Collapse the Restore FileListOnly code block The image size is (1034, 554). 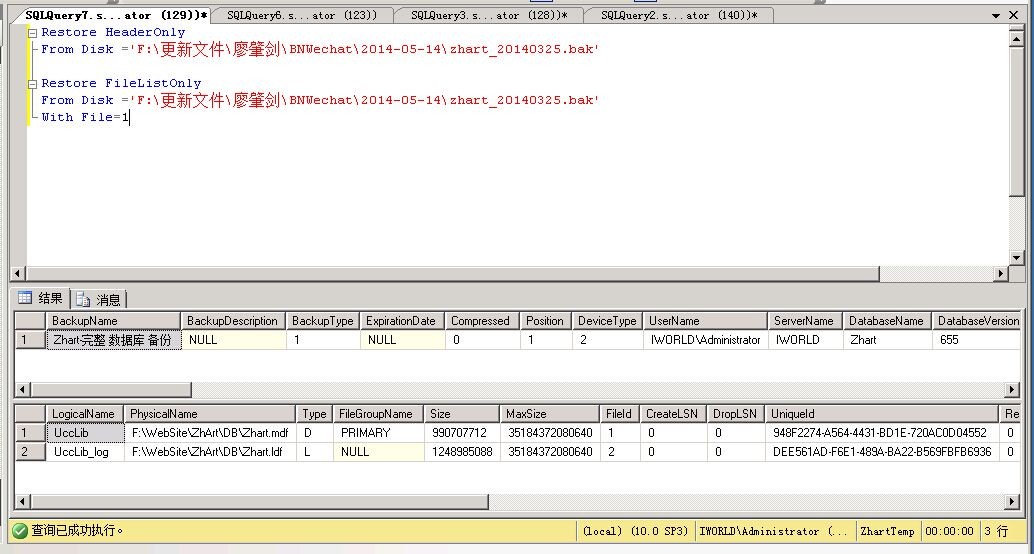[33, 84]
